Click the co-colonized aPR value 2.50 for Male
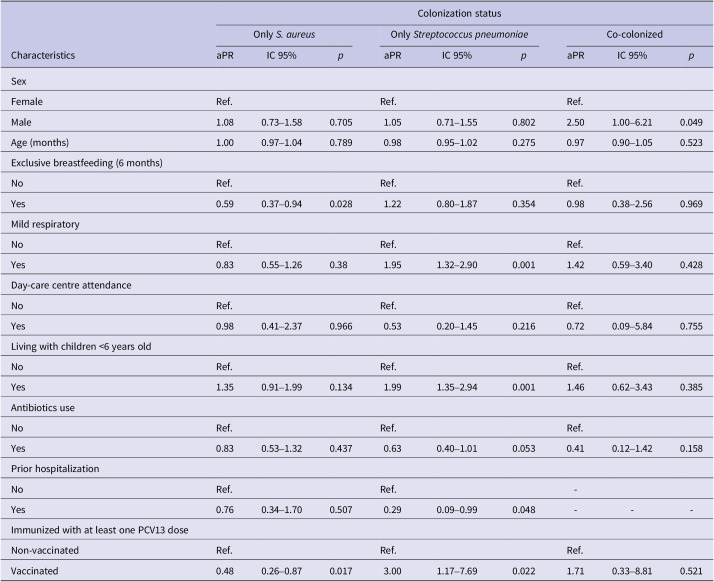 (x=576, y=123)
